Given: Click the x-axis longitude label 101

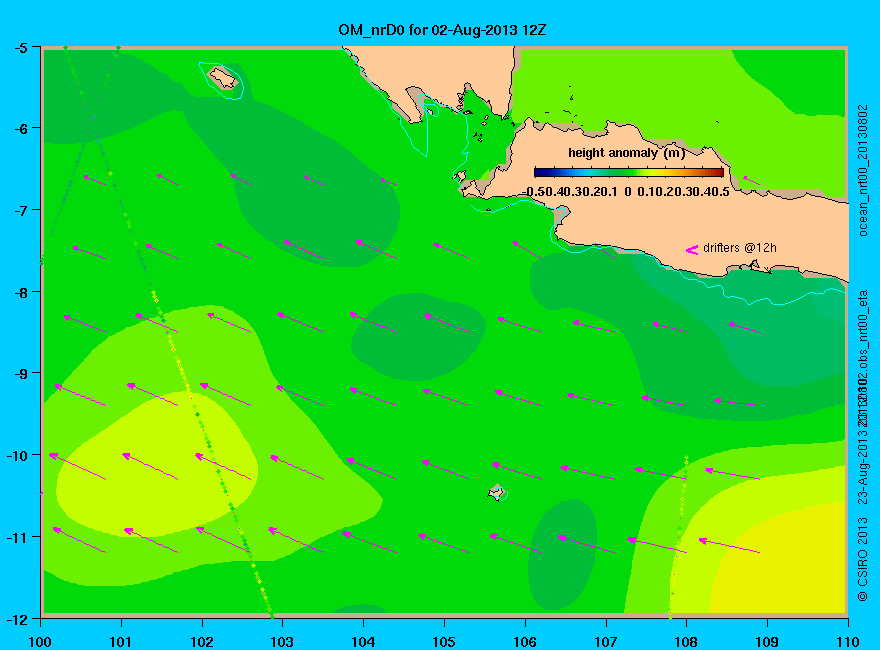Looking at the screenshot, I should (x=121, y=641).
